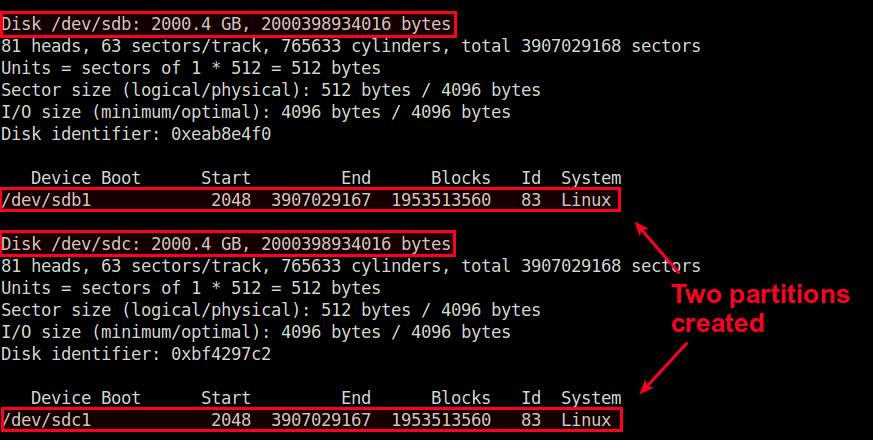This screenshot has height=440, width=873.
Task: Click the Blocks value 1953513560 for sdb1
Action: click(442, 200)
